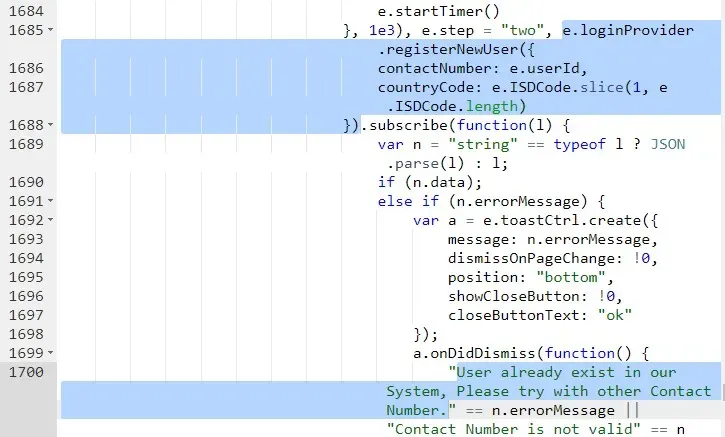Click countryCode: e.ISDCode.slice text
725x437 pixels.
point(500,87)
